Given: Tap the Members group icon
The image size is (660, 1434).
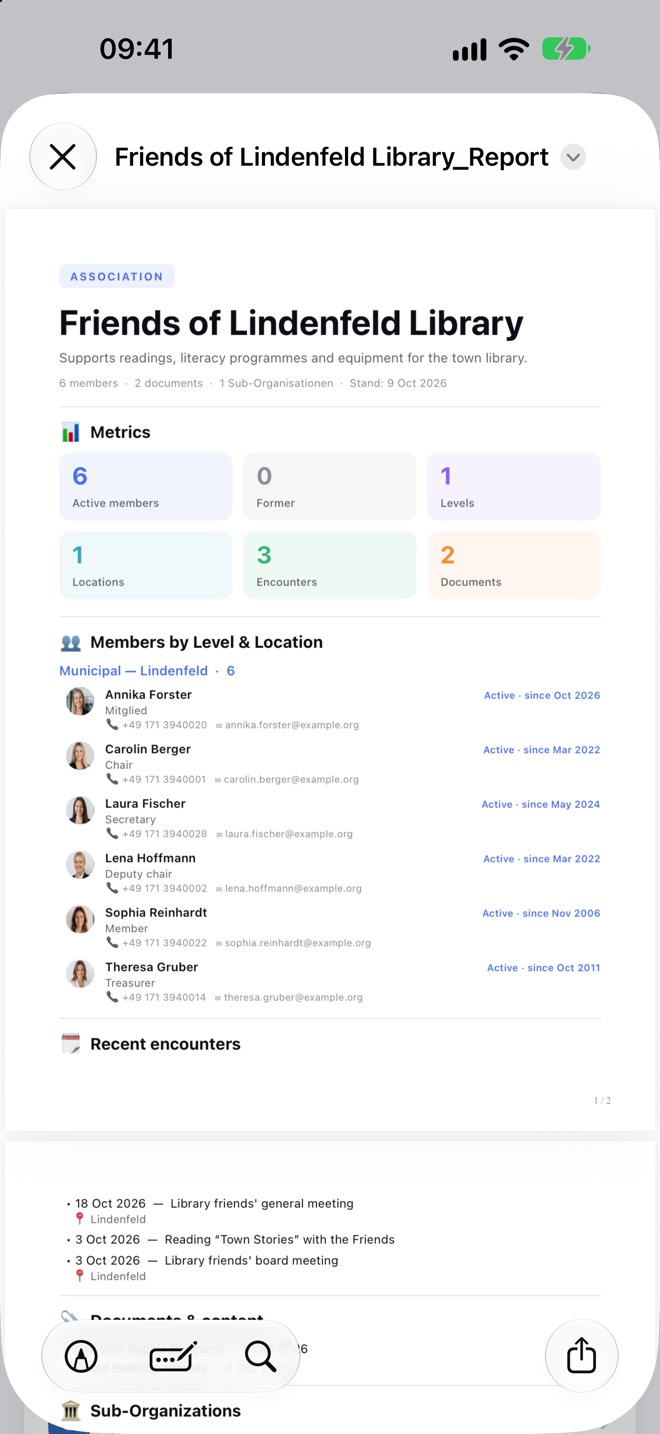Looking at the screenshot, I should point(70,642).
